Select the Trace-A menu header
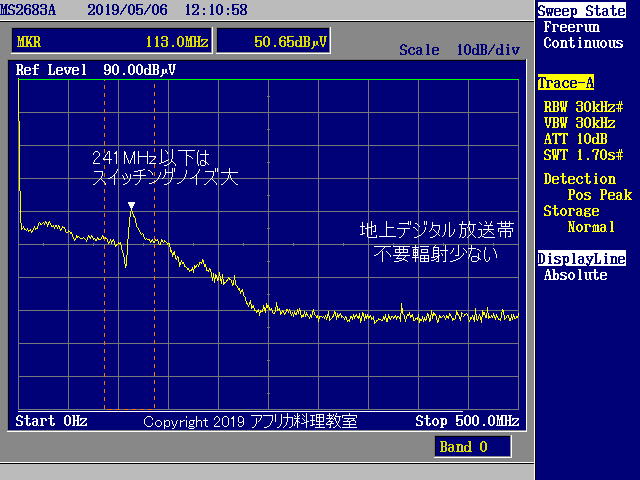The height and width of the screenshot is (480, 640). (x=565, y=83)
